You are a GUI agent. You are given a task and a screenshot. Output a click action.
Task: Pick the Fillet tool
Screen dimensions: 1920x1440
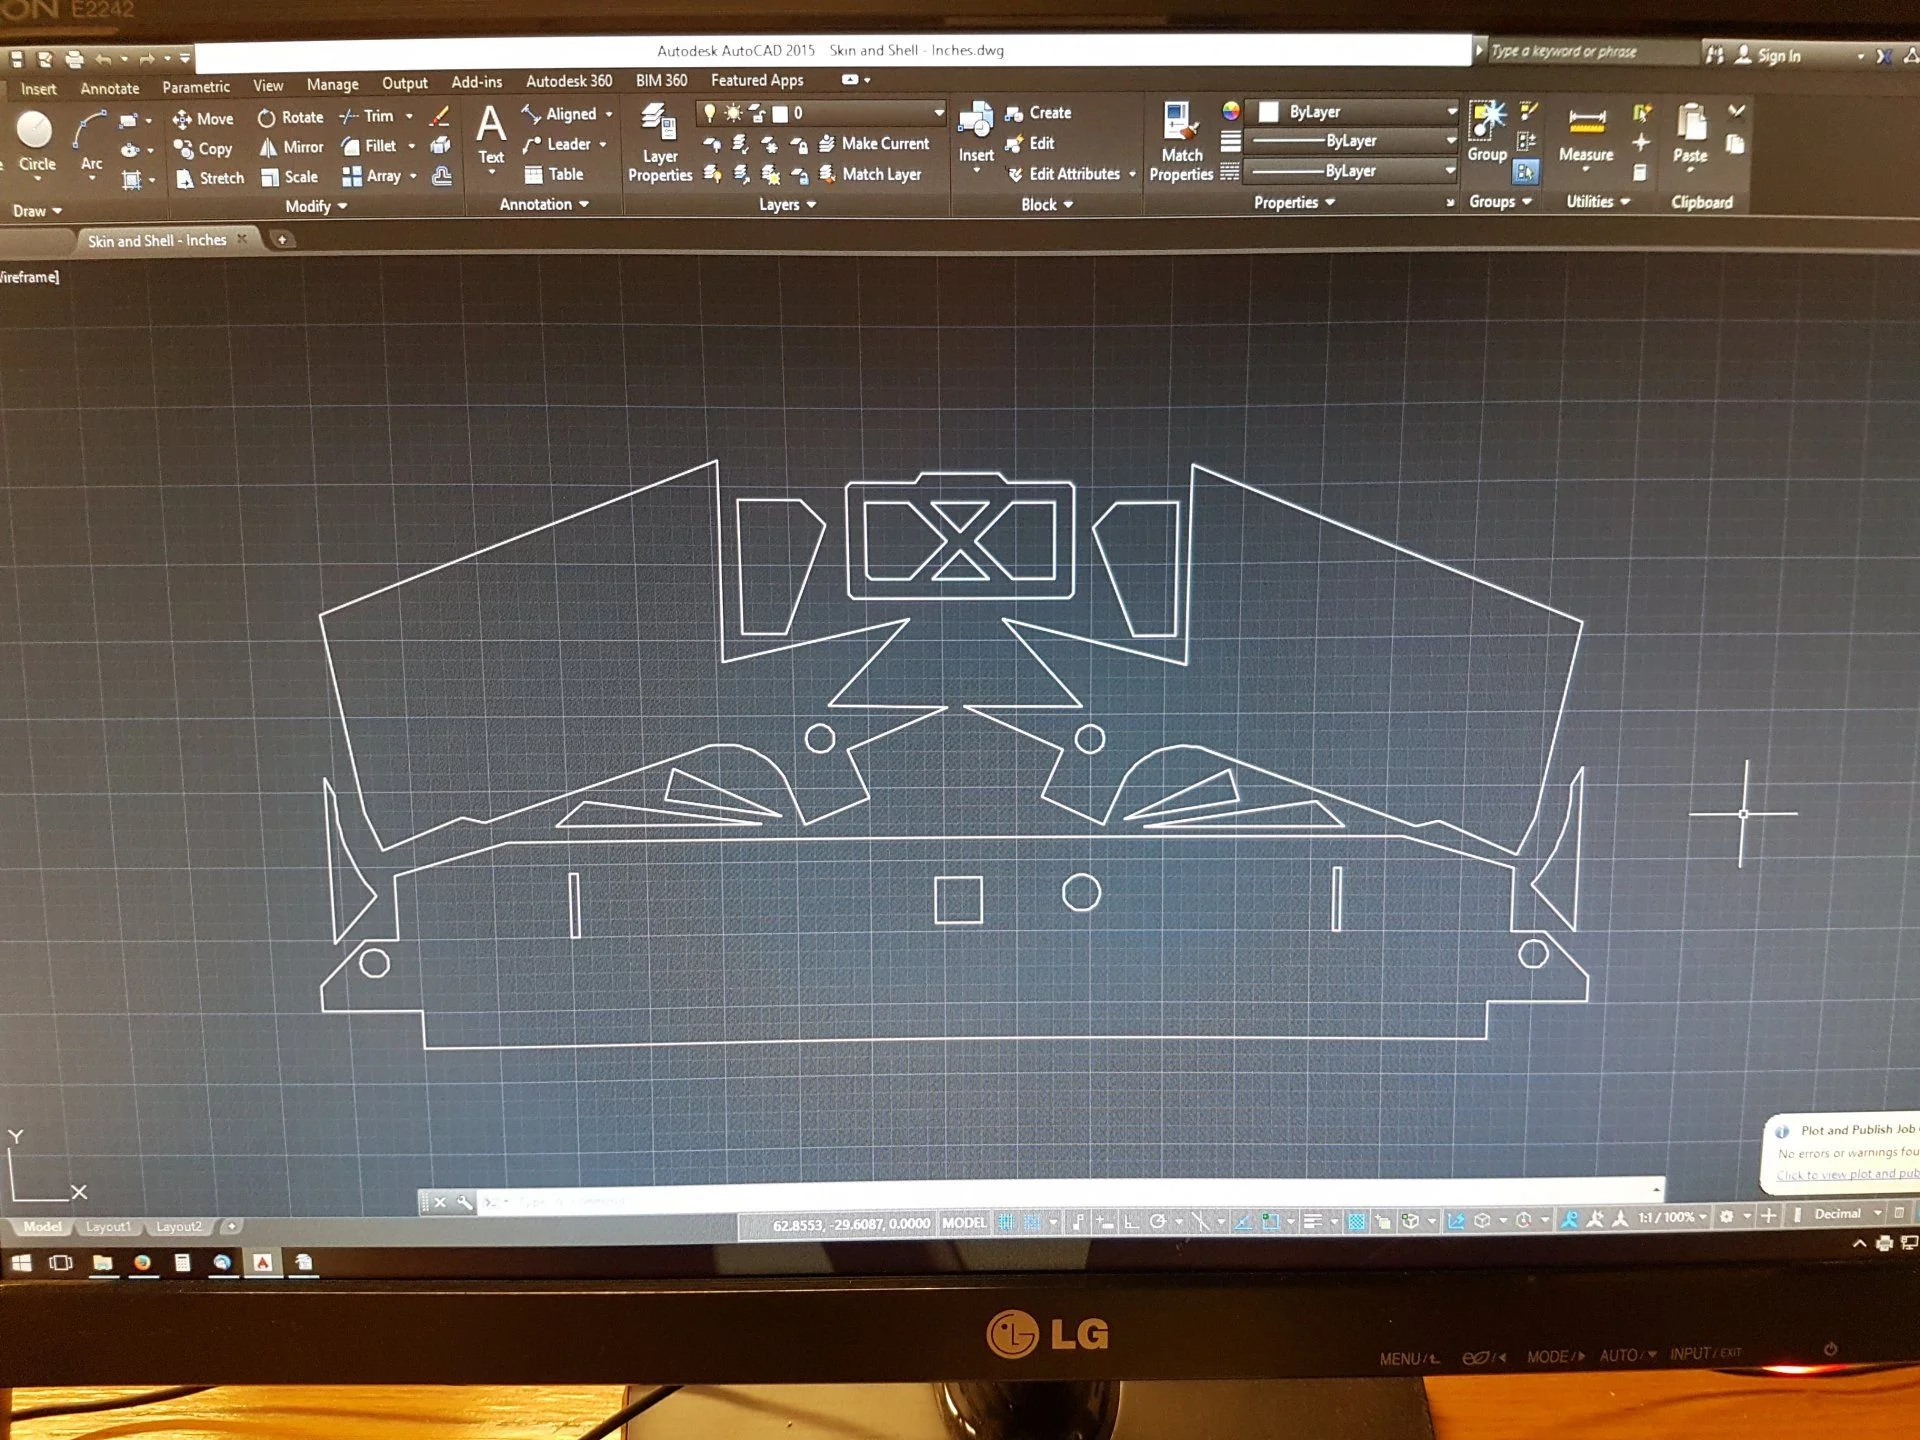(x=369, y=146)
